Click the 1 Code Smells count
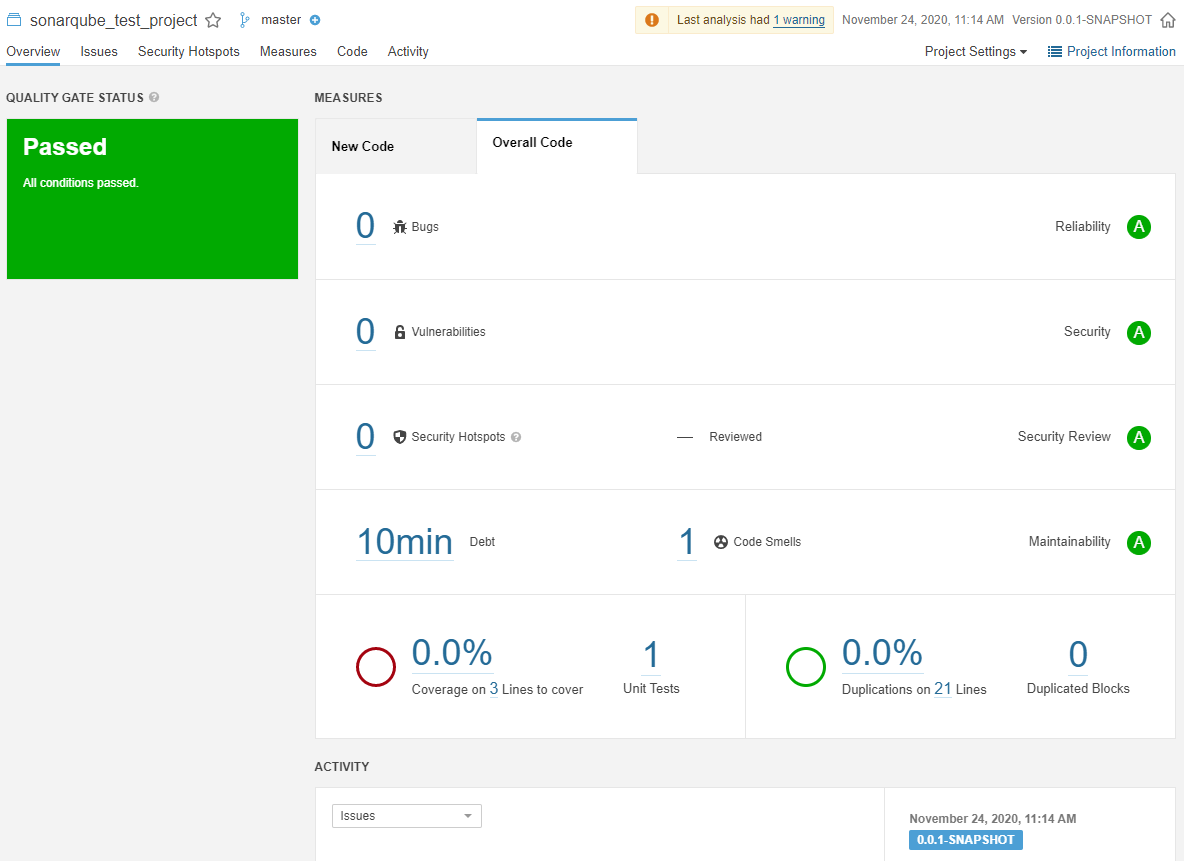This screenshot has height=861, width=1184. pos(686,542)
